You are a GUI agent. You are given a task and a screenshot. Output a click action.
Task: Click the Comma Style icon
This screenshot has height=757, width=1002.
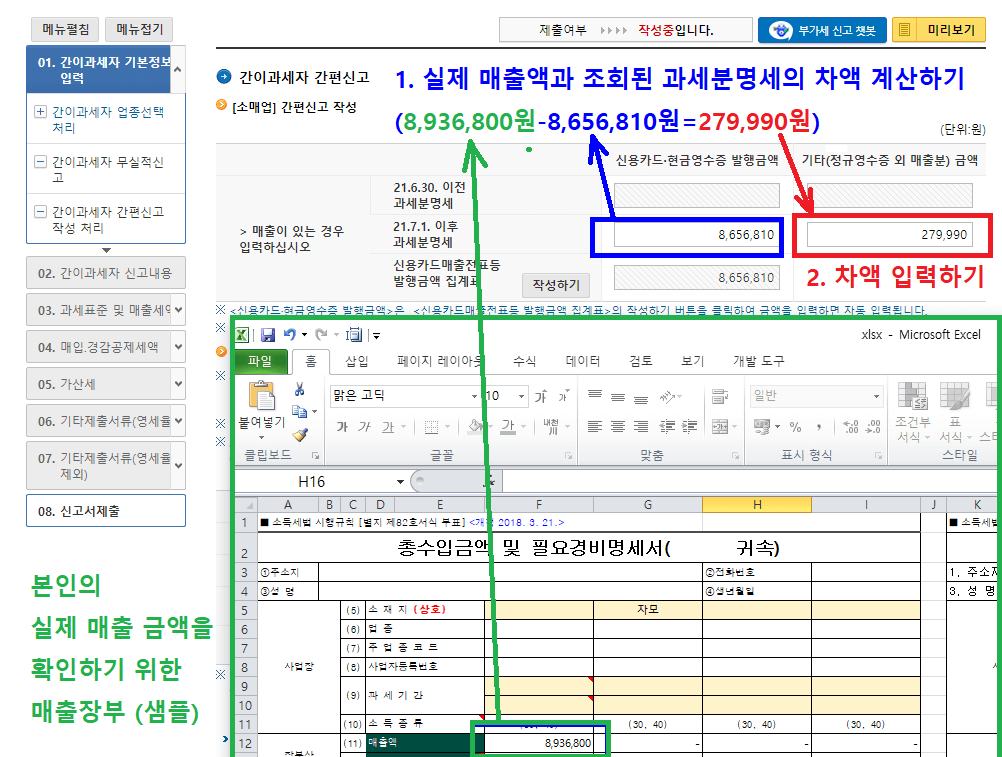click(x=818, y=426)
